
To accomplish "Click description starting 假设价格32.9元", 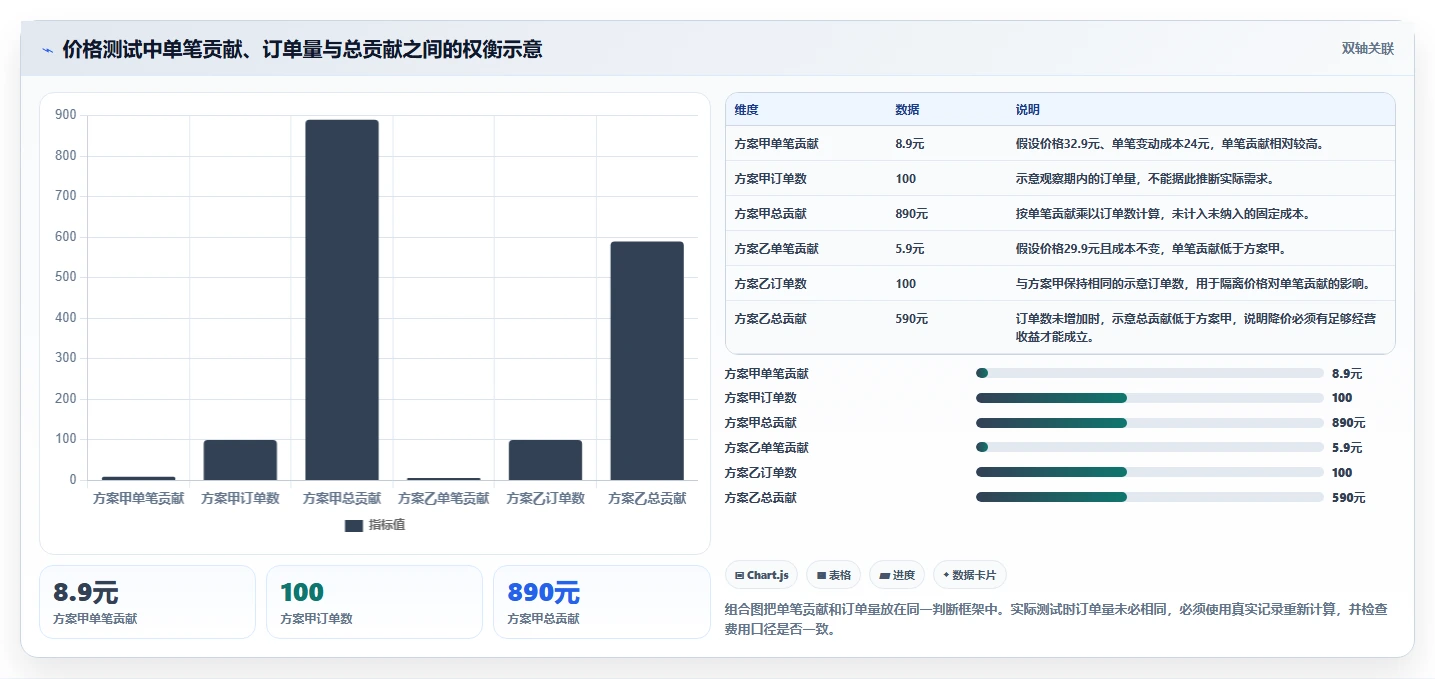I will tap(1170, 144).
